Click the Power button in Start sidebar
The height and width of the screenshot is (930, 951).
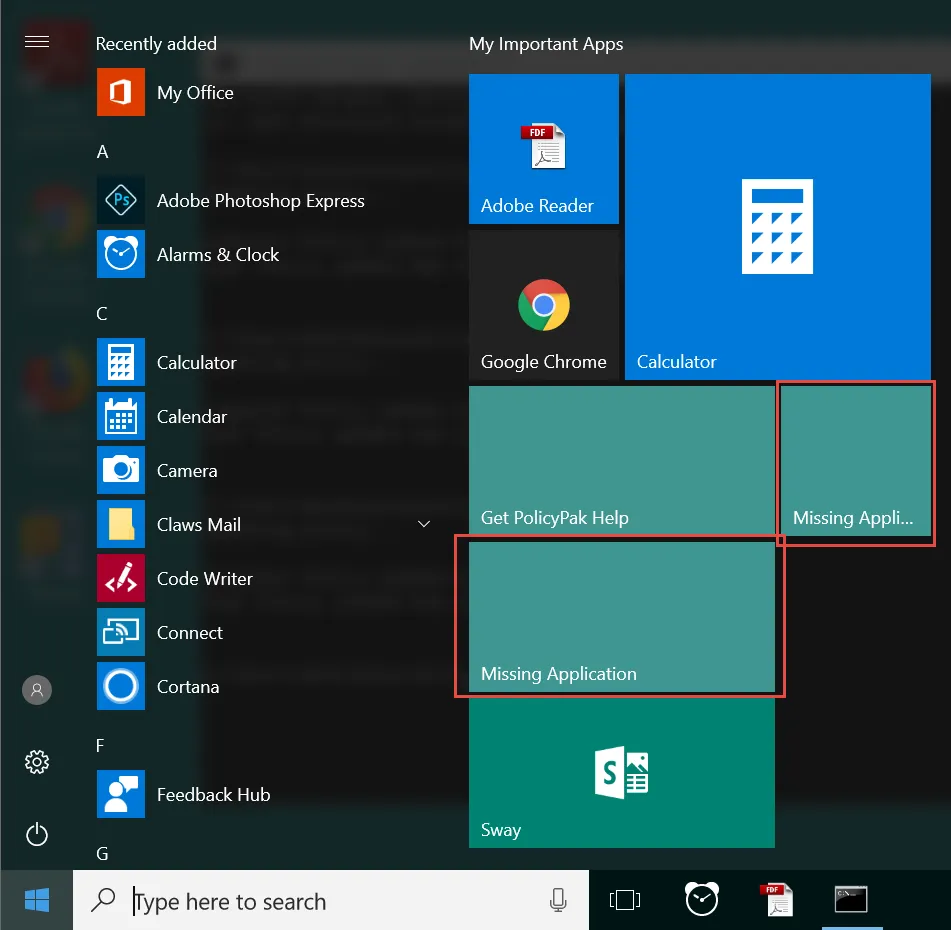point(37,834)
